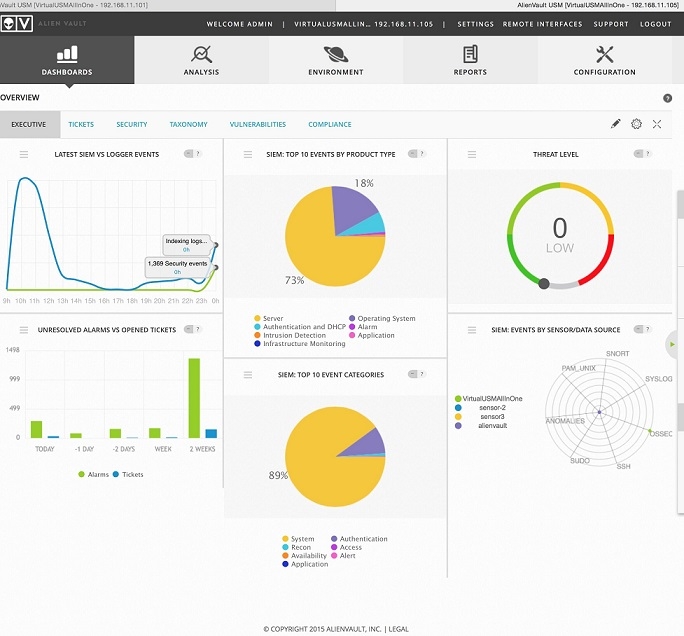Click the Server legend color dot
This screenshot has height=636, width=684.
[x=257, y=318]
